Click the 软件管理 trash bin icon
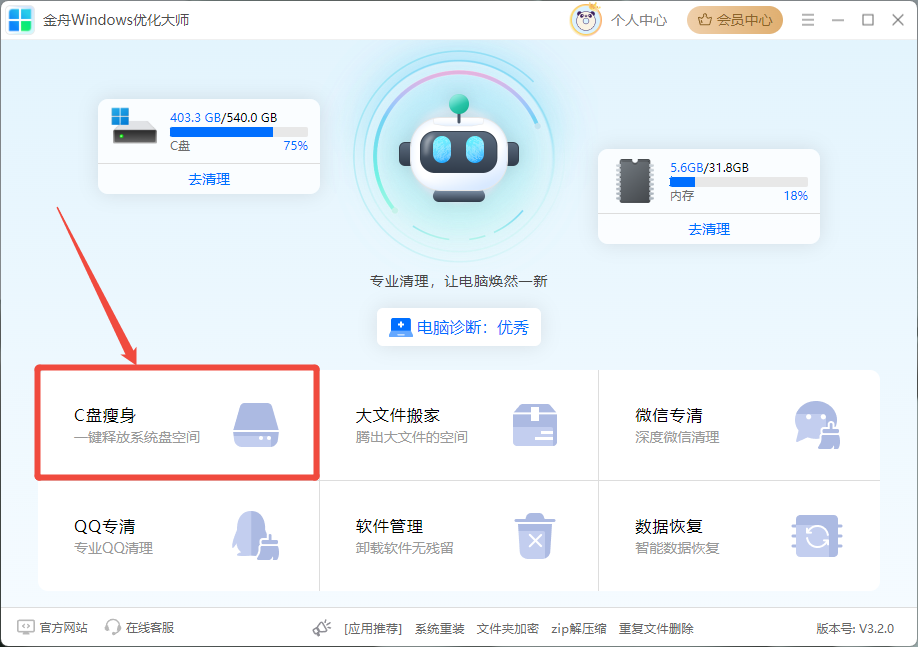Viewport: 918px width, 647px height. click(535, 536)
